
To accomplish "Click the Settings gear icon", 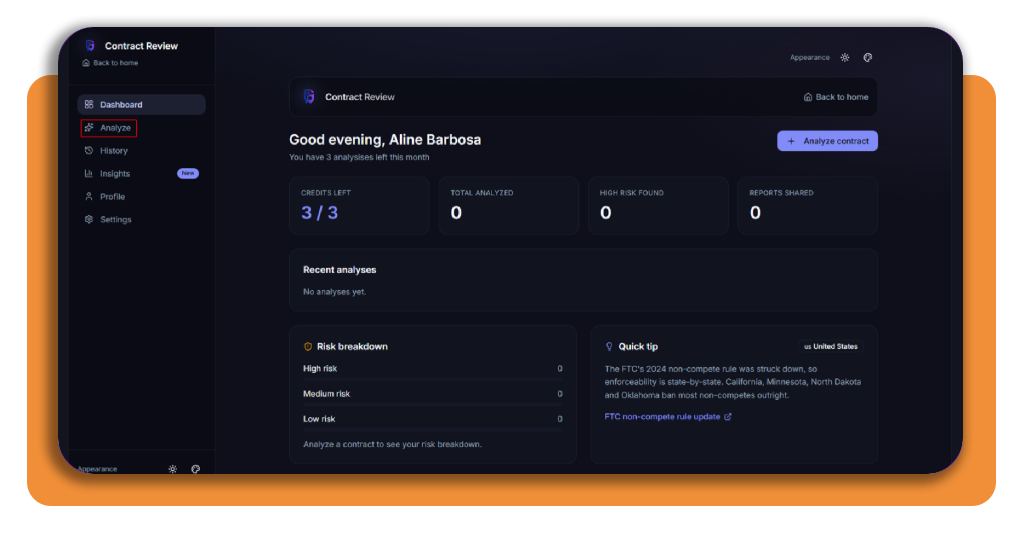I will coord(89,219).
